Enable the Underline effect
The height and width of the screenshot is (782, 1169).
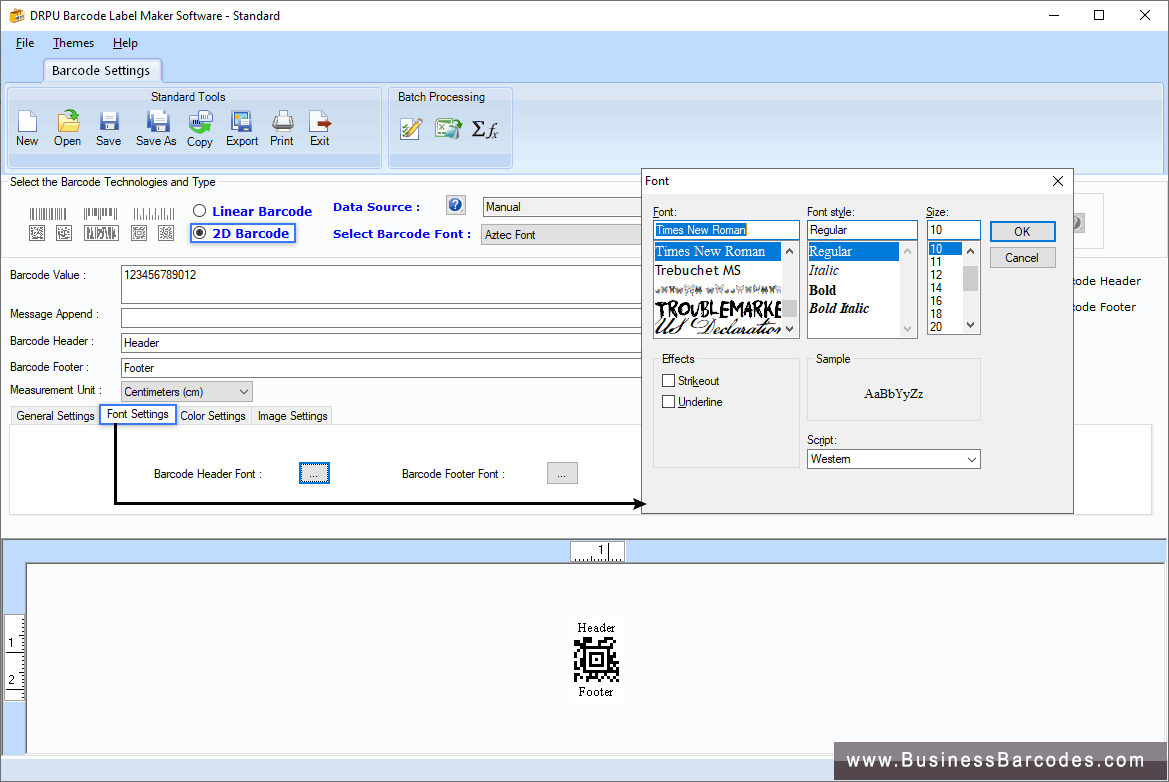tap(666, 401)
